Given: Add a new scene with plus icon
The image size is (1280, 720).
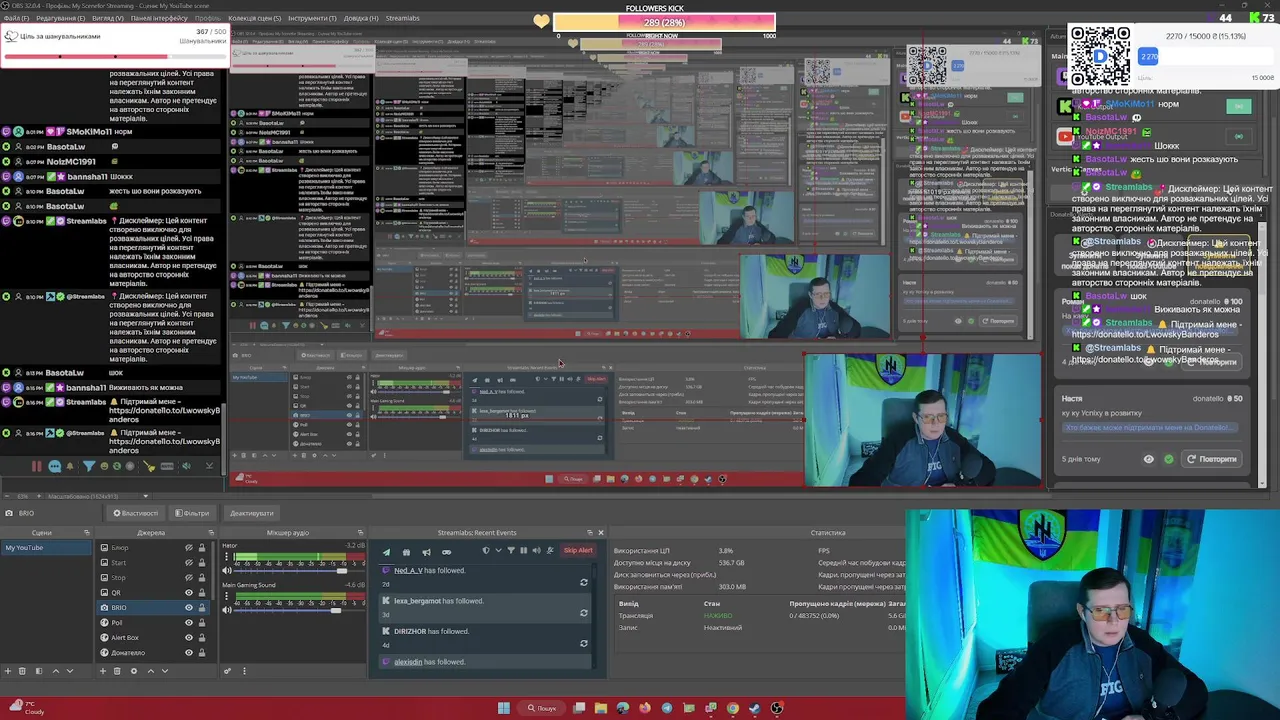Looking at the screenshot, I should click(x=8, y=671).
